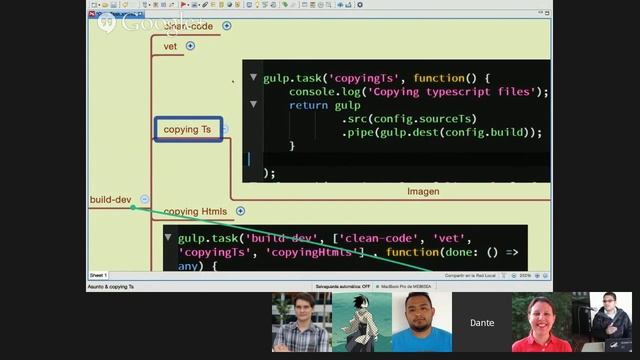Image resolution: width=640 pixels, height=360 pixels.
Task: Expand the vet topic
Action: (190, 46)
